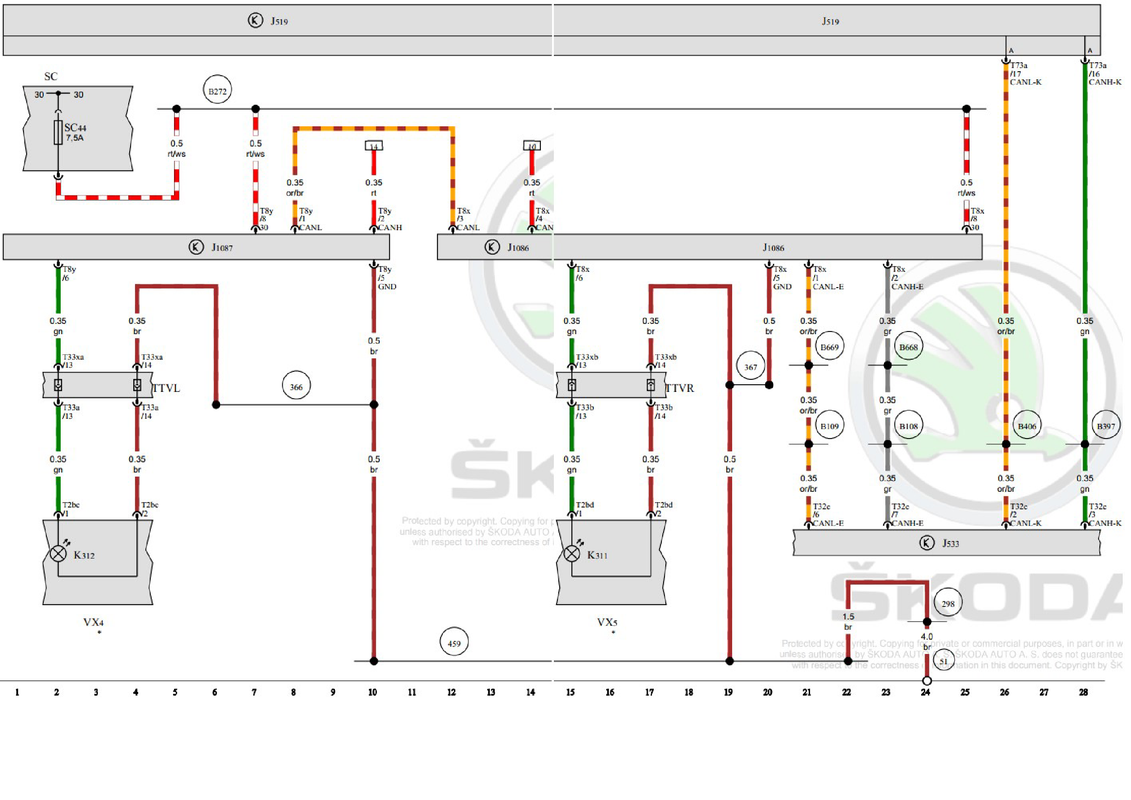The height and width of the screenshot is (800, 1131).
Task: Click the T8x /3 CANL pin label
Action: [x=468, y=219]
